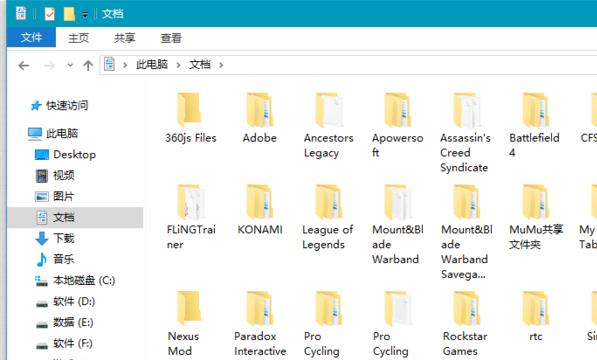Click the document icon in address bar

pos(110,64)
